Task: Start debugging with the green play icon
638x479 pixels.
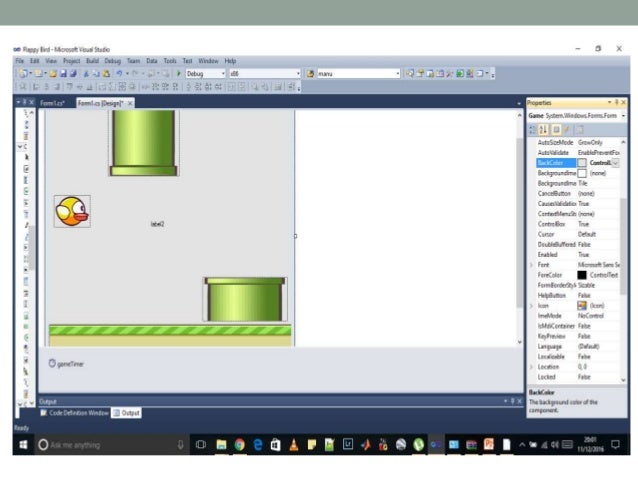Action: tap(178, 74)
